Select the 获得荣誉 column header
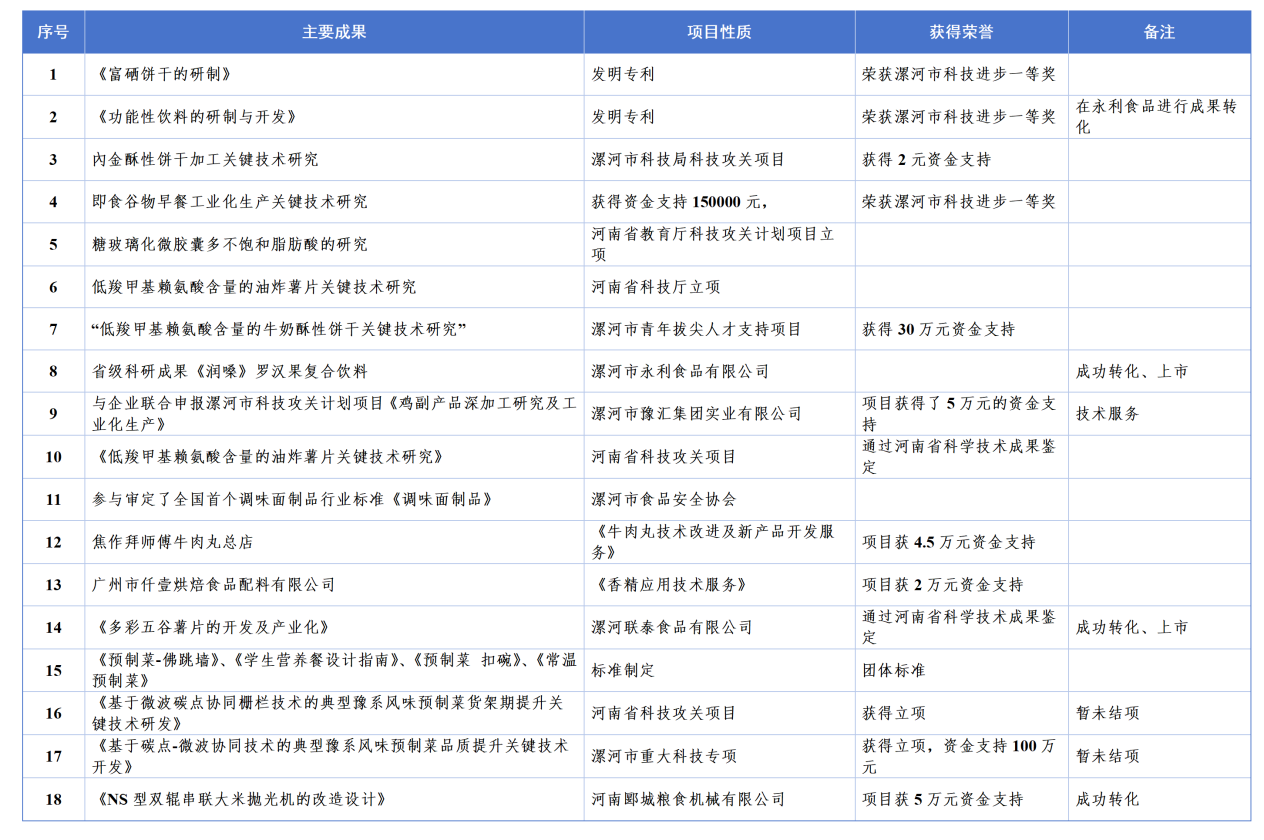 point(961,32)
